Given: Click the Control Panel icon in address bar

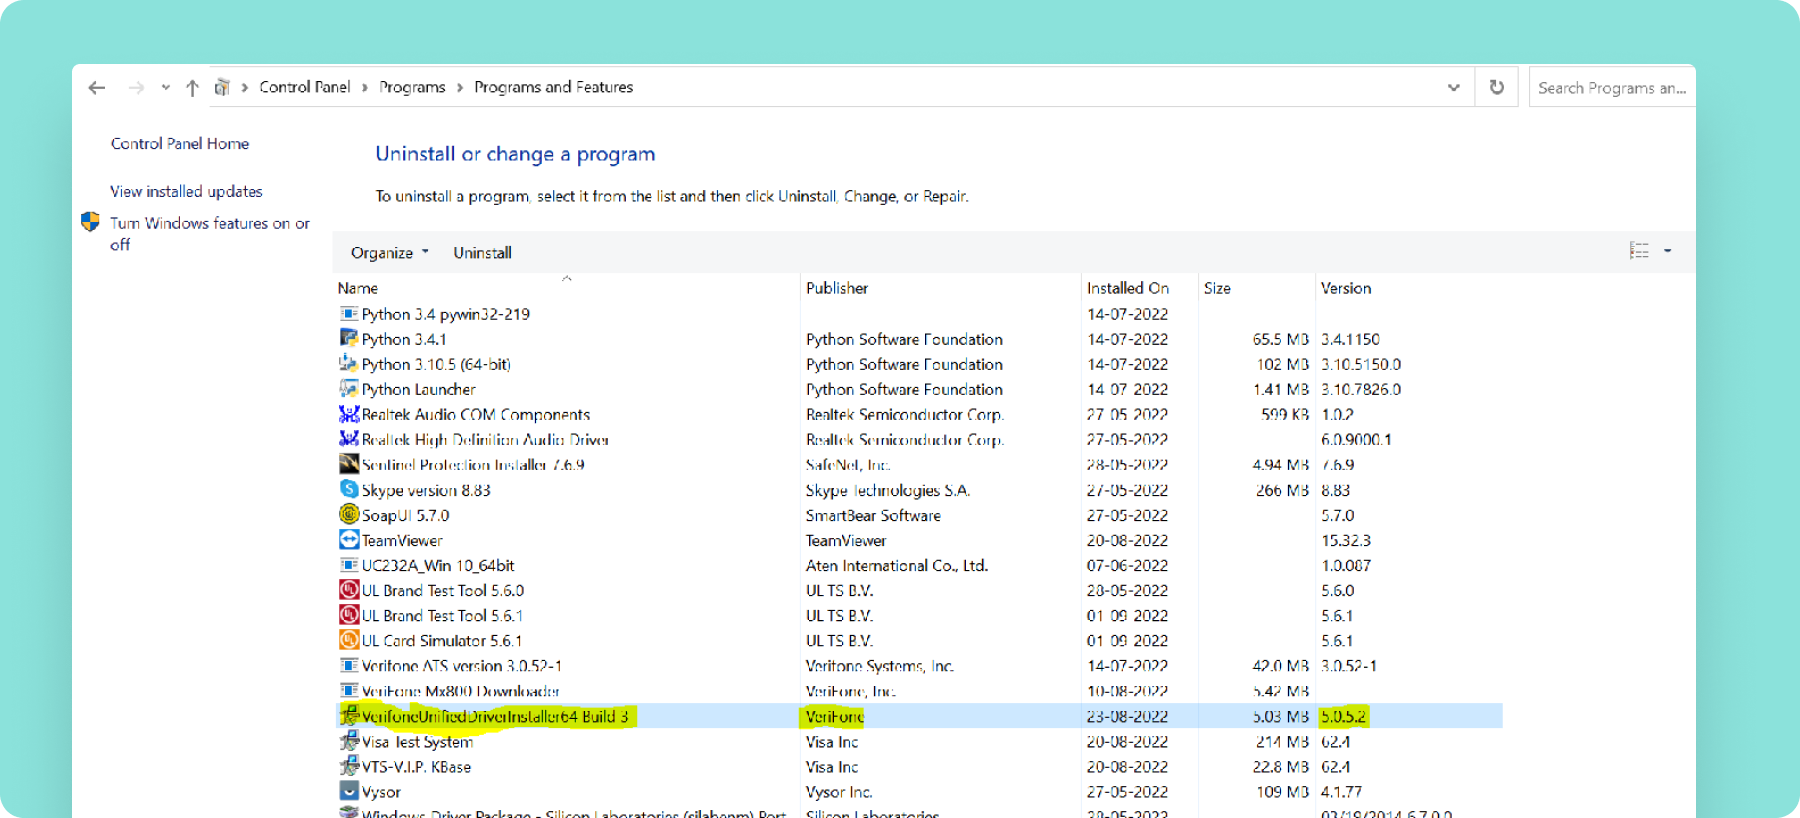Looking at the screenshot, I should coord(222,88).
